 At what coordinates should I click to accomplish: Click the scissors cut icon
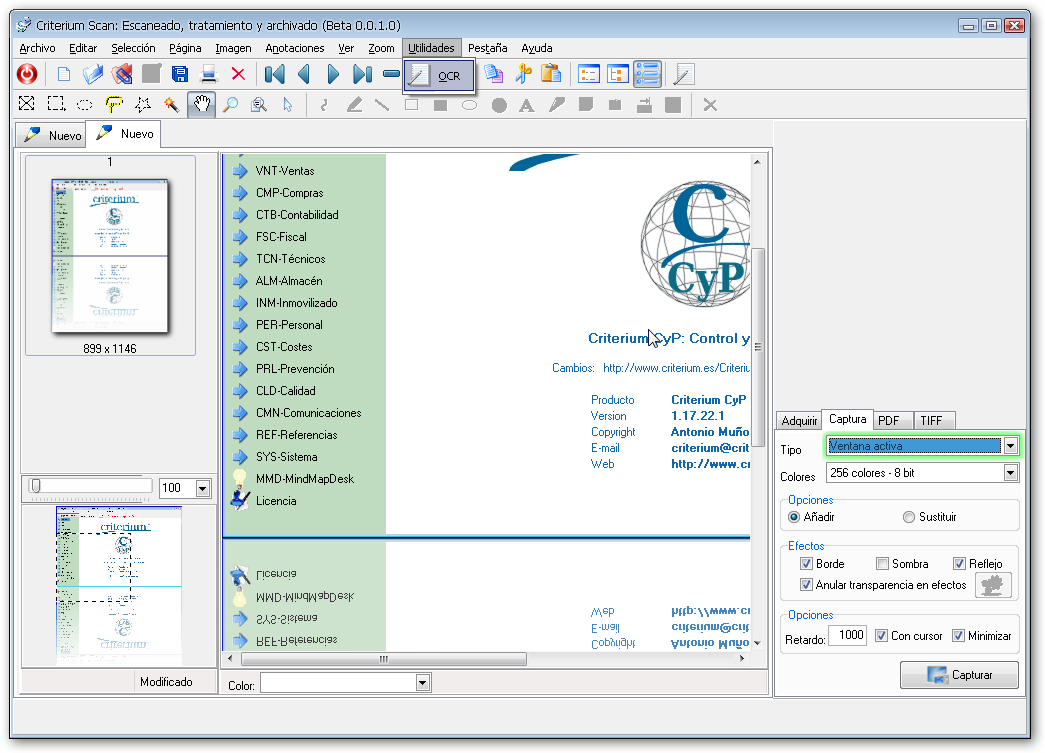coord(523,74)
